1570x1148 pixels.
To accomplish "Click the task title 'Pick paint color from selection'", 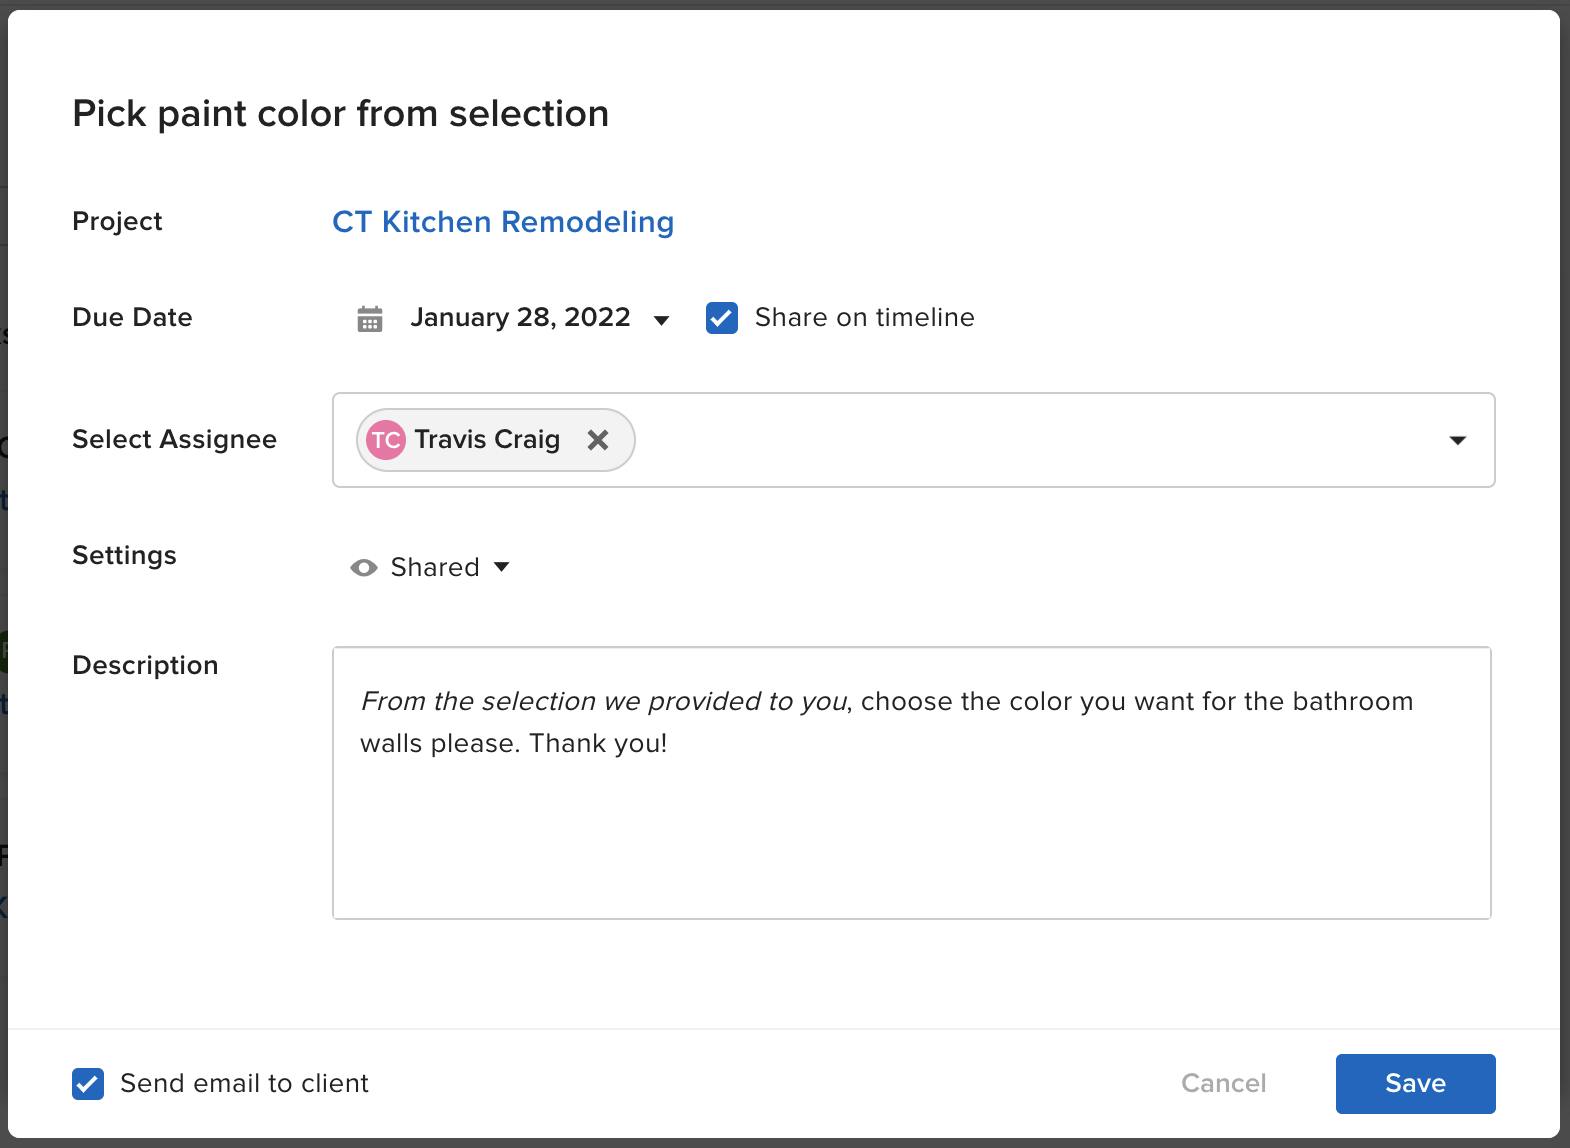I will [340, 114].
